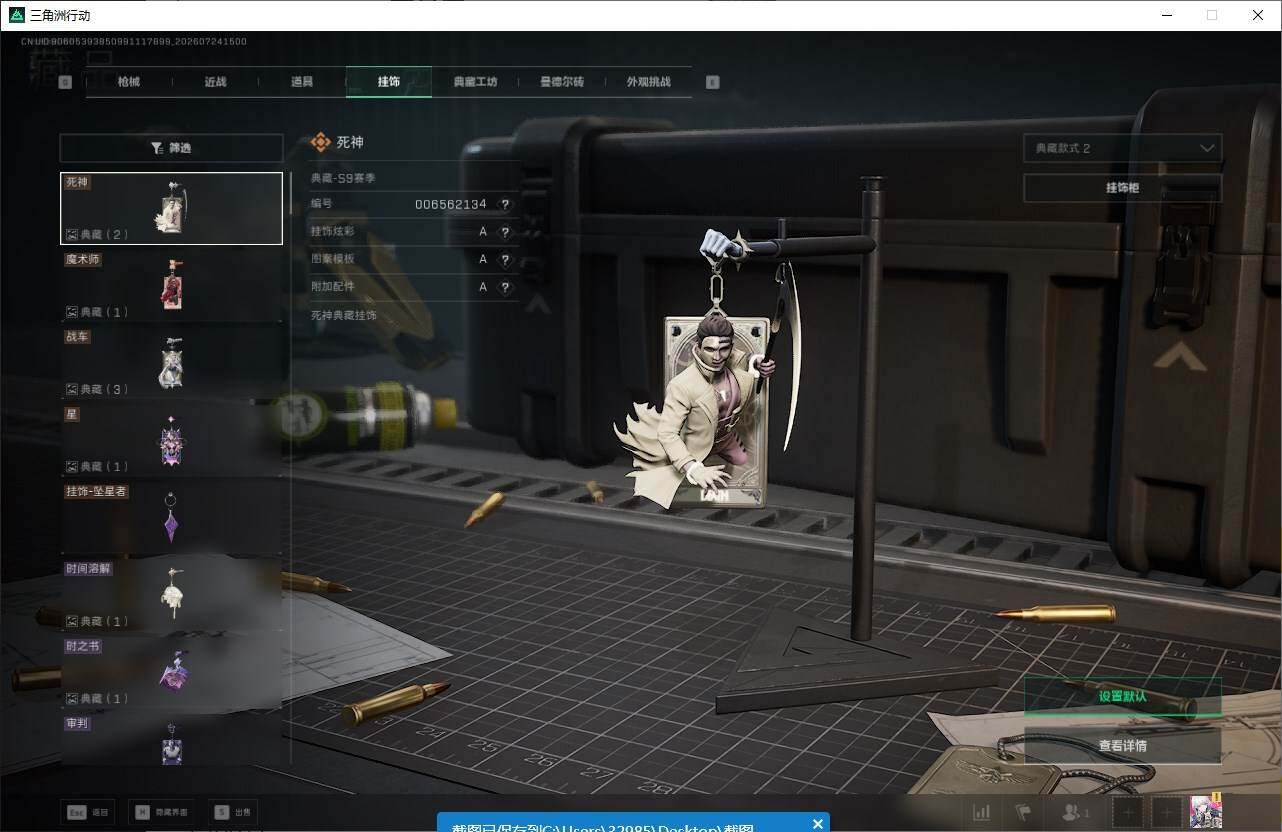Viewport: 1282px width, 832px height.
Task: Click the 典藏 icon on the 星 item
Action: [x=72, y=466]
